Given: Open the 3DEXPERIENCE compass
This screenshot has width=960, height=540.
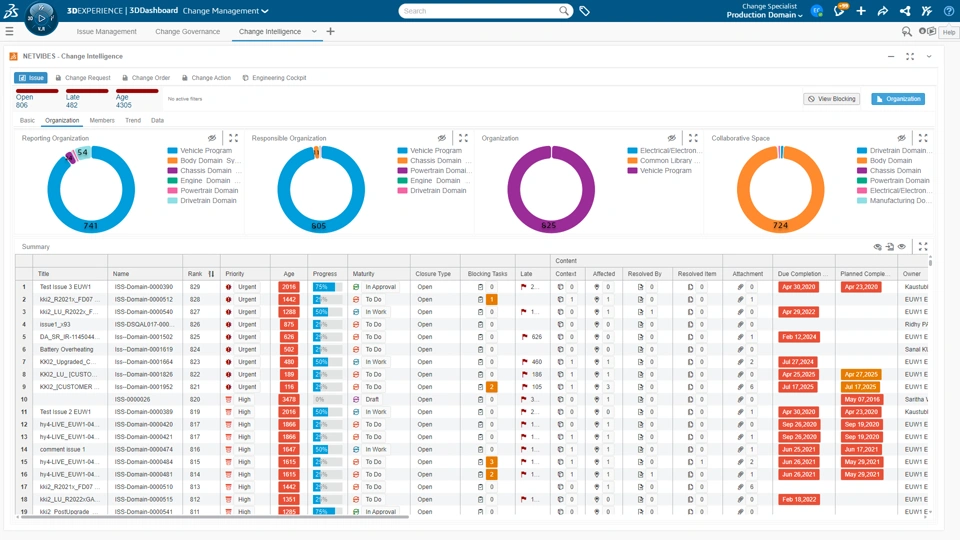Looking at the screenshot, I should [x=41, y=18].
